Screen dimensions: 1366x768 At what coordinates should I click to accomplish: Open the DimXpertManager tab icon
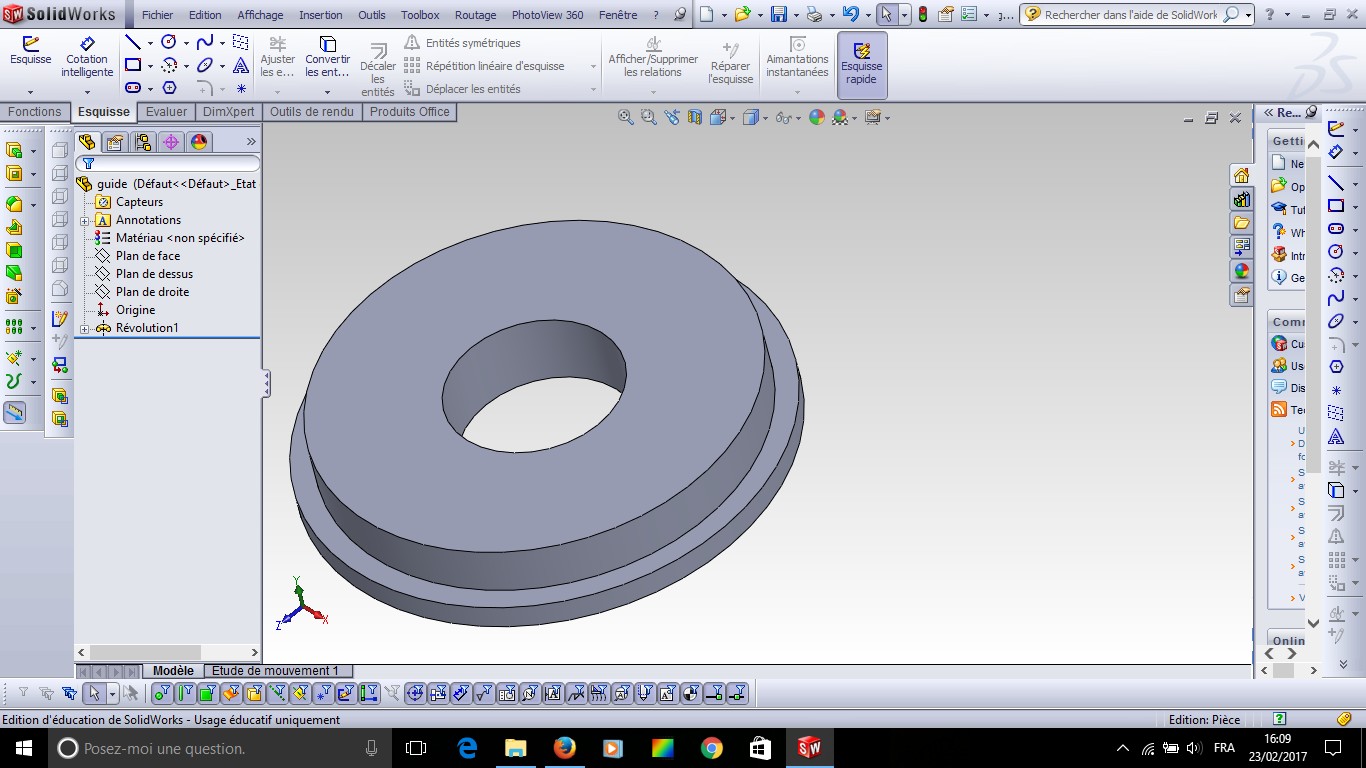click(171, 142)
